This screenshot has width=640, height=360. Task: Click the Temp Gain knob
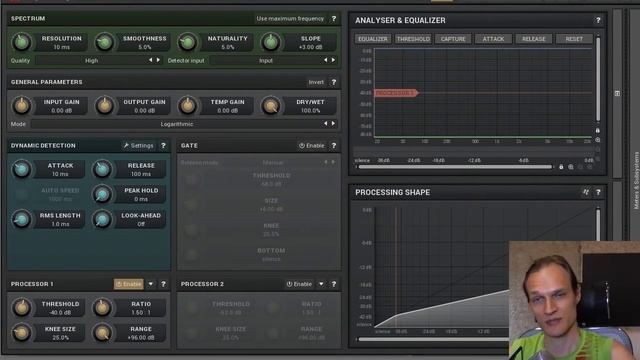click(x=187, y=106)
